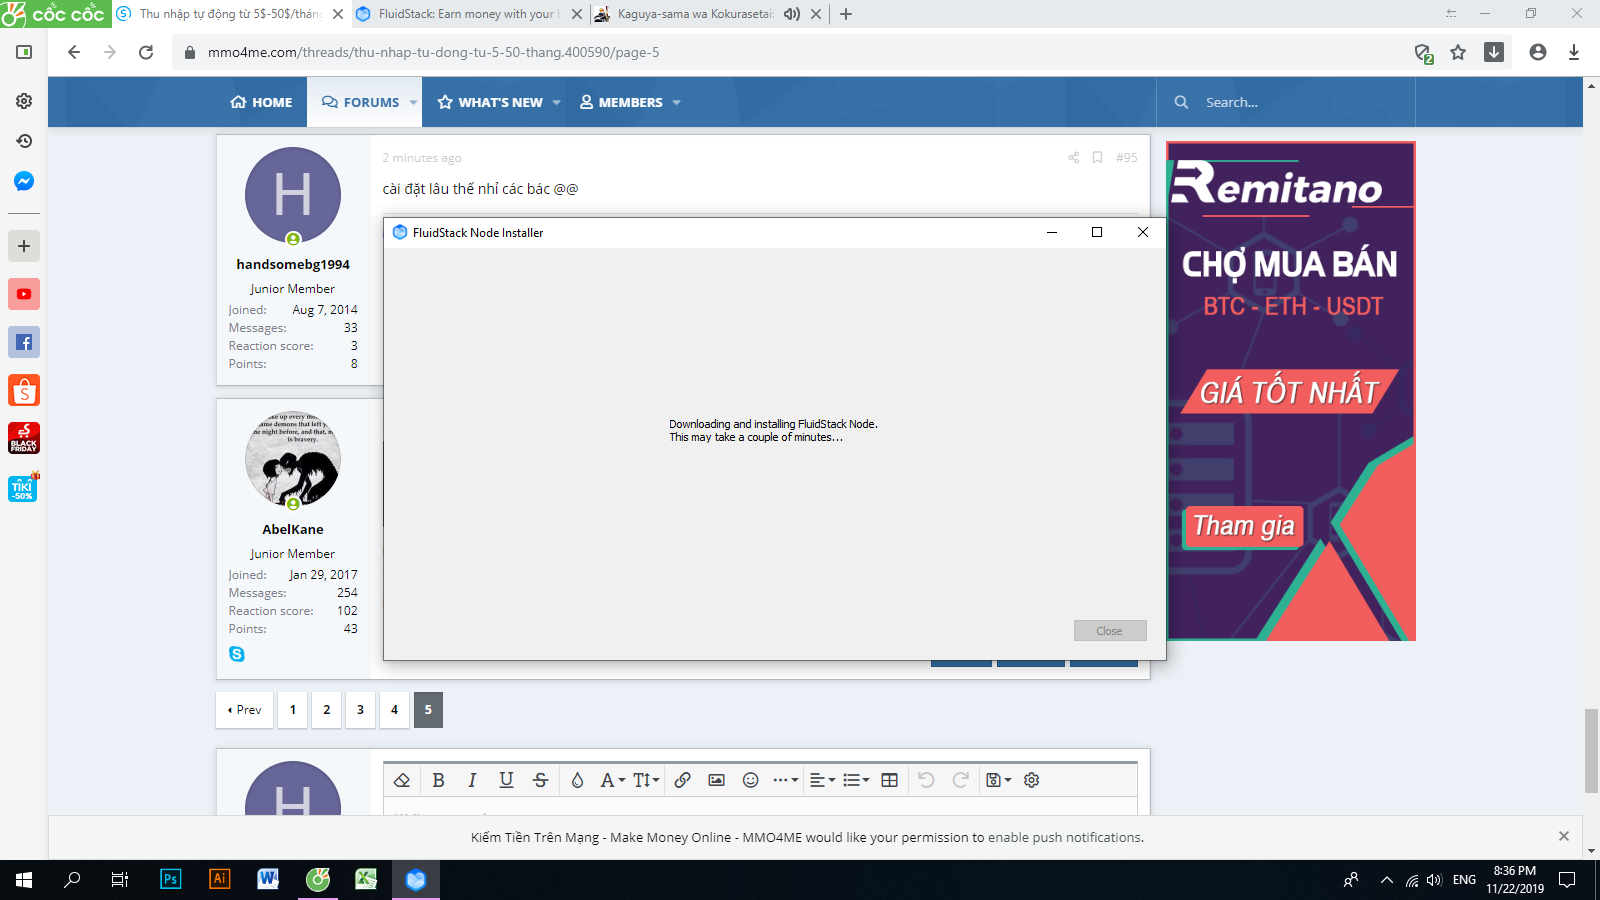Screen dimensions: 1600x900
Task: Reload the current page
Action: click(x=146, y=52)
